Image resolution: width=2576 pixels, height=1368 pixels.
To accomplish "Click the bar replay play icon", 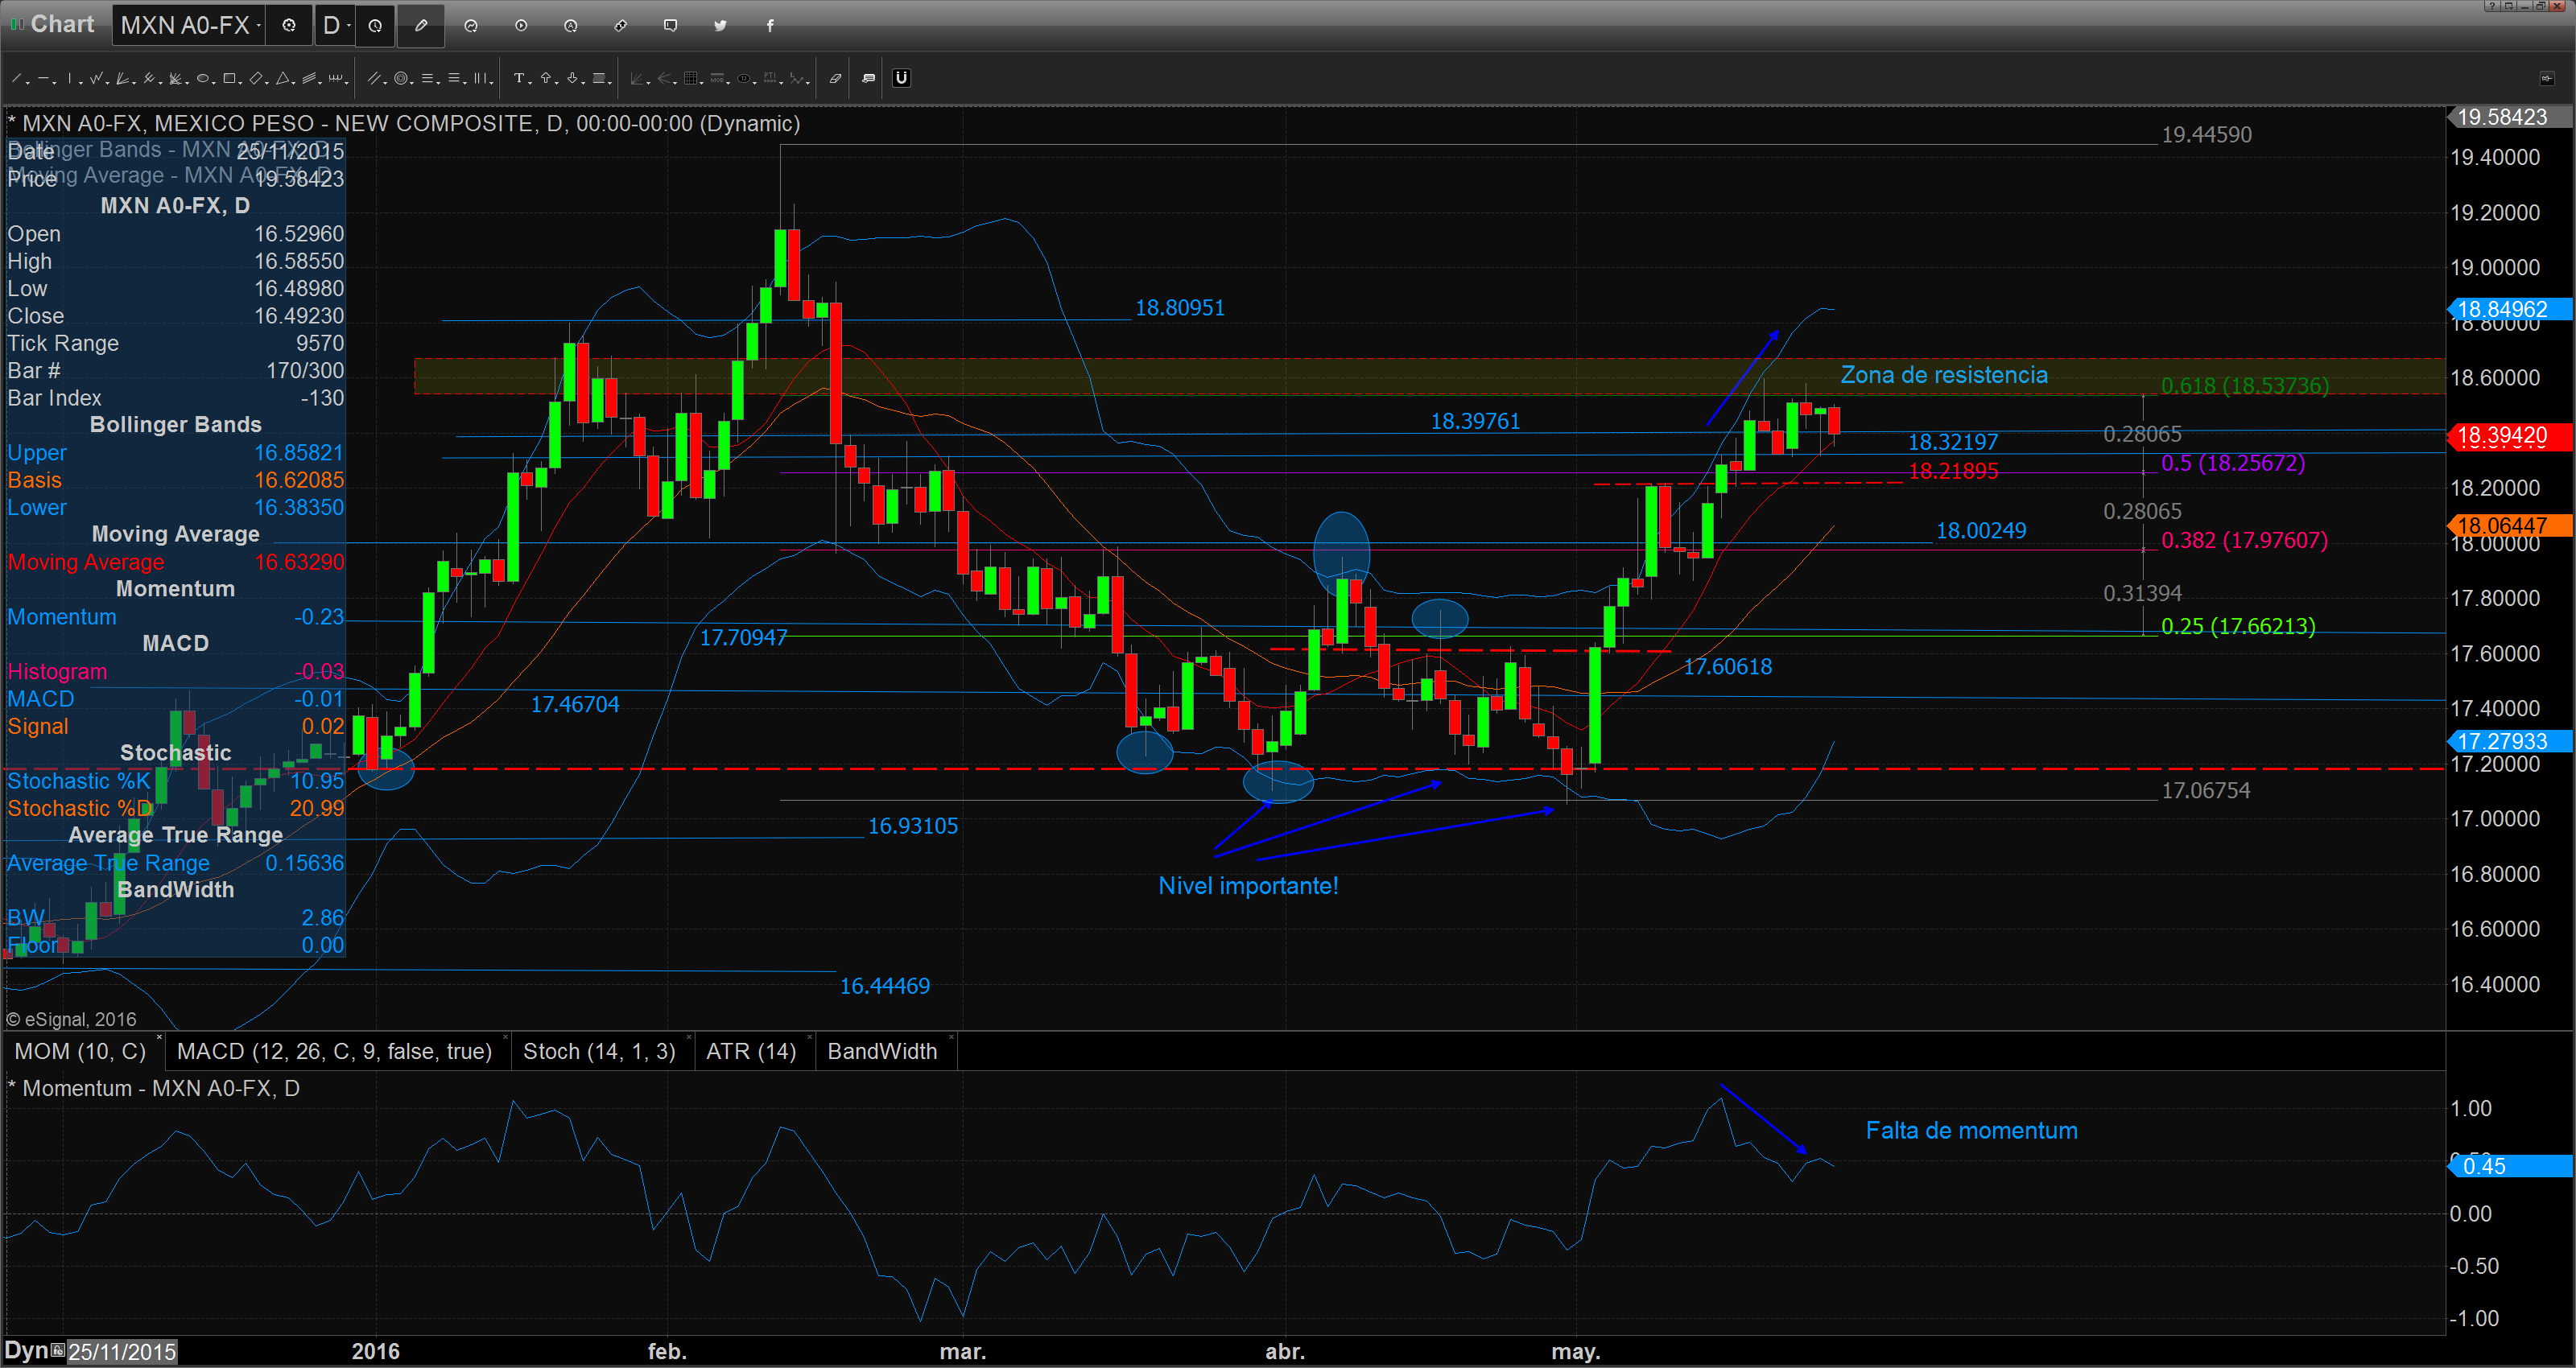I will [521, 25].
